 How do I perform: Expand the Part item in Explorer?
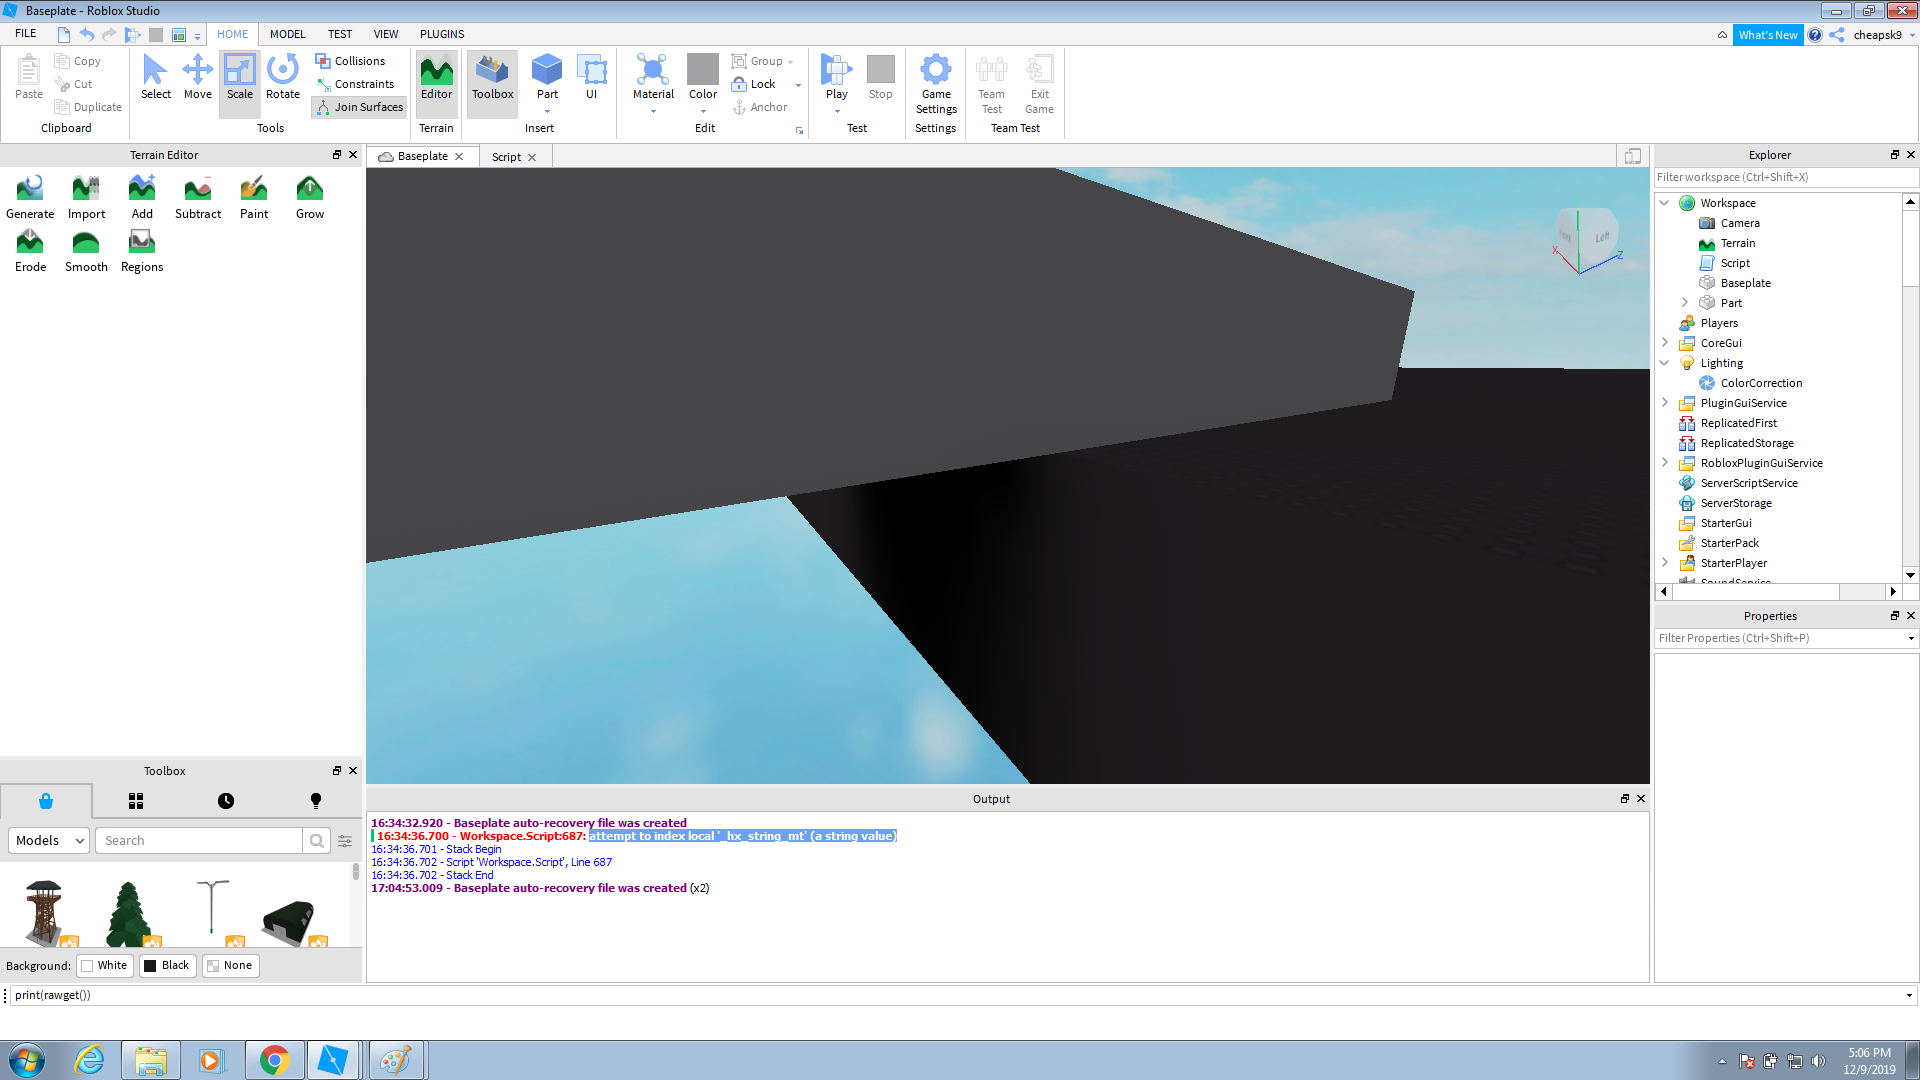click(x=1685, y=302)
